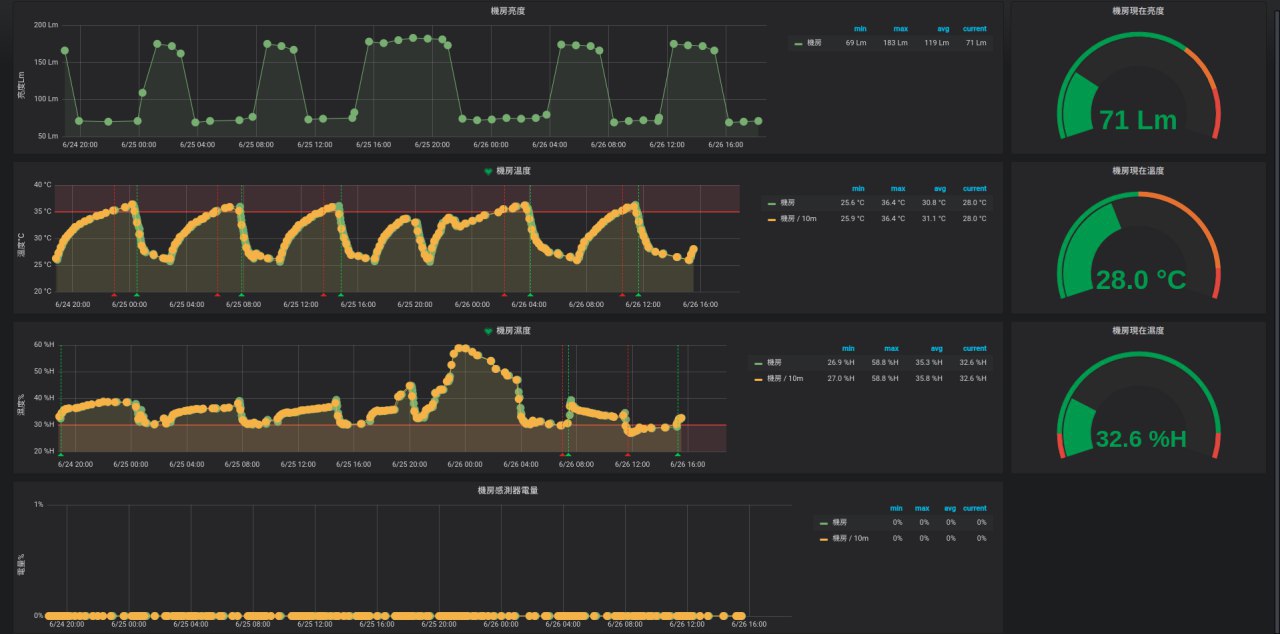Click the 40 °C y-axis label

pos(42,185)
